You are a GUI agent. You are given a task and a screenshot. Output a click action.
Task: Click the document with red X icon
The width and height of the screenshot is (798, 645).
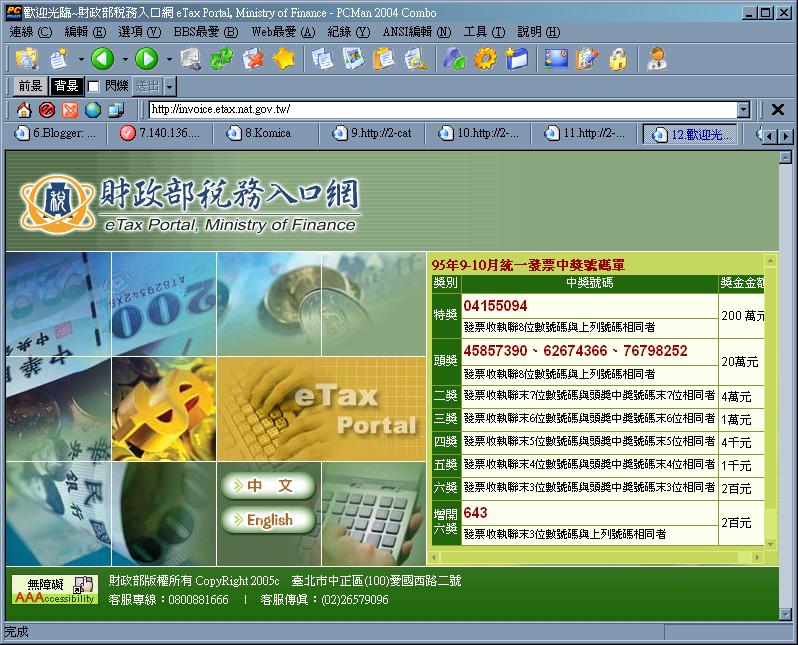[253, 59]
